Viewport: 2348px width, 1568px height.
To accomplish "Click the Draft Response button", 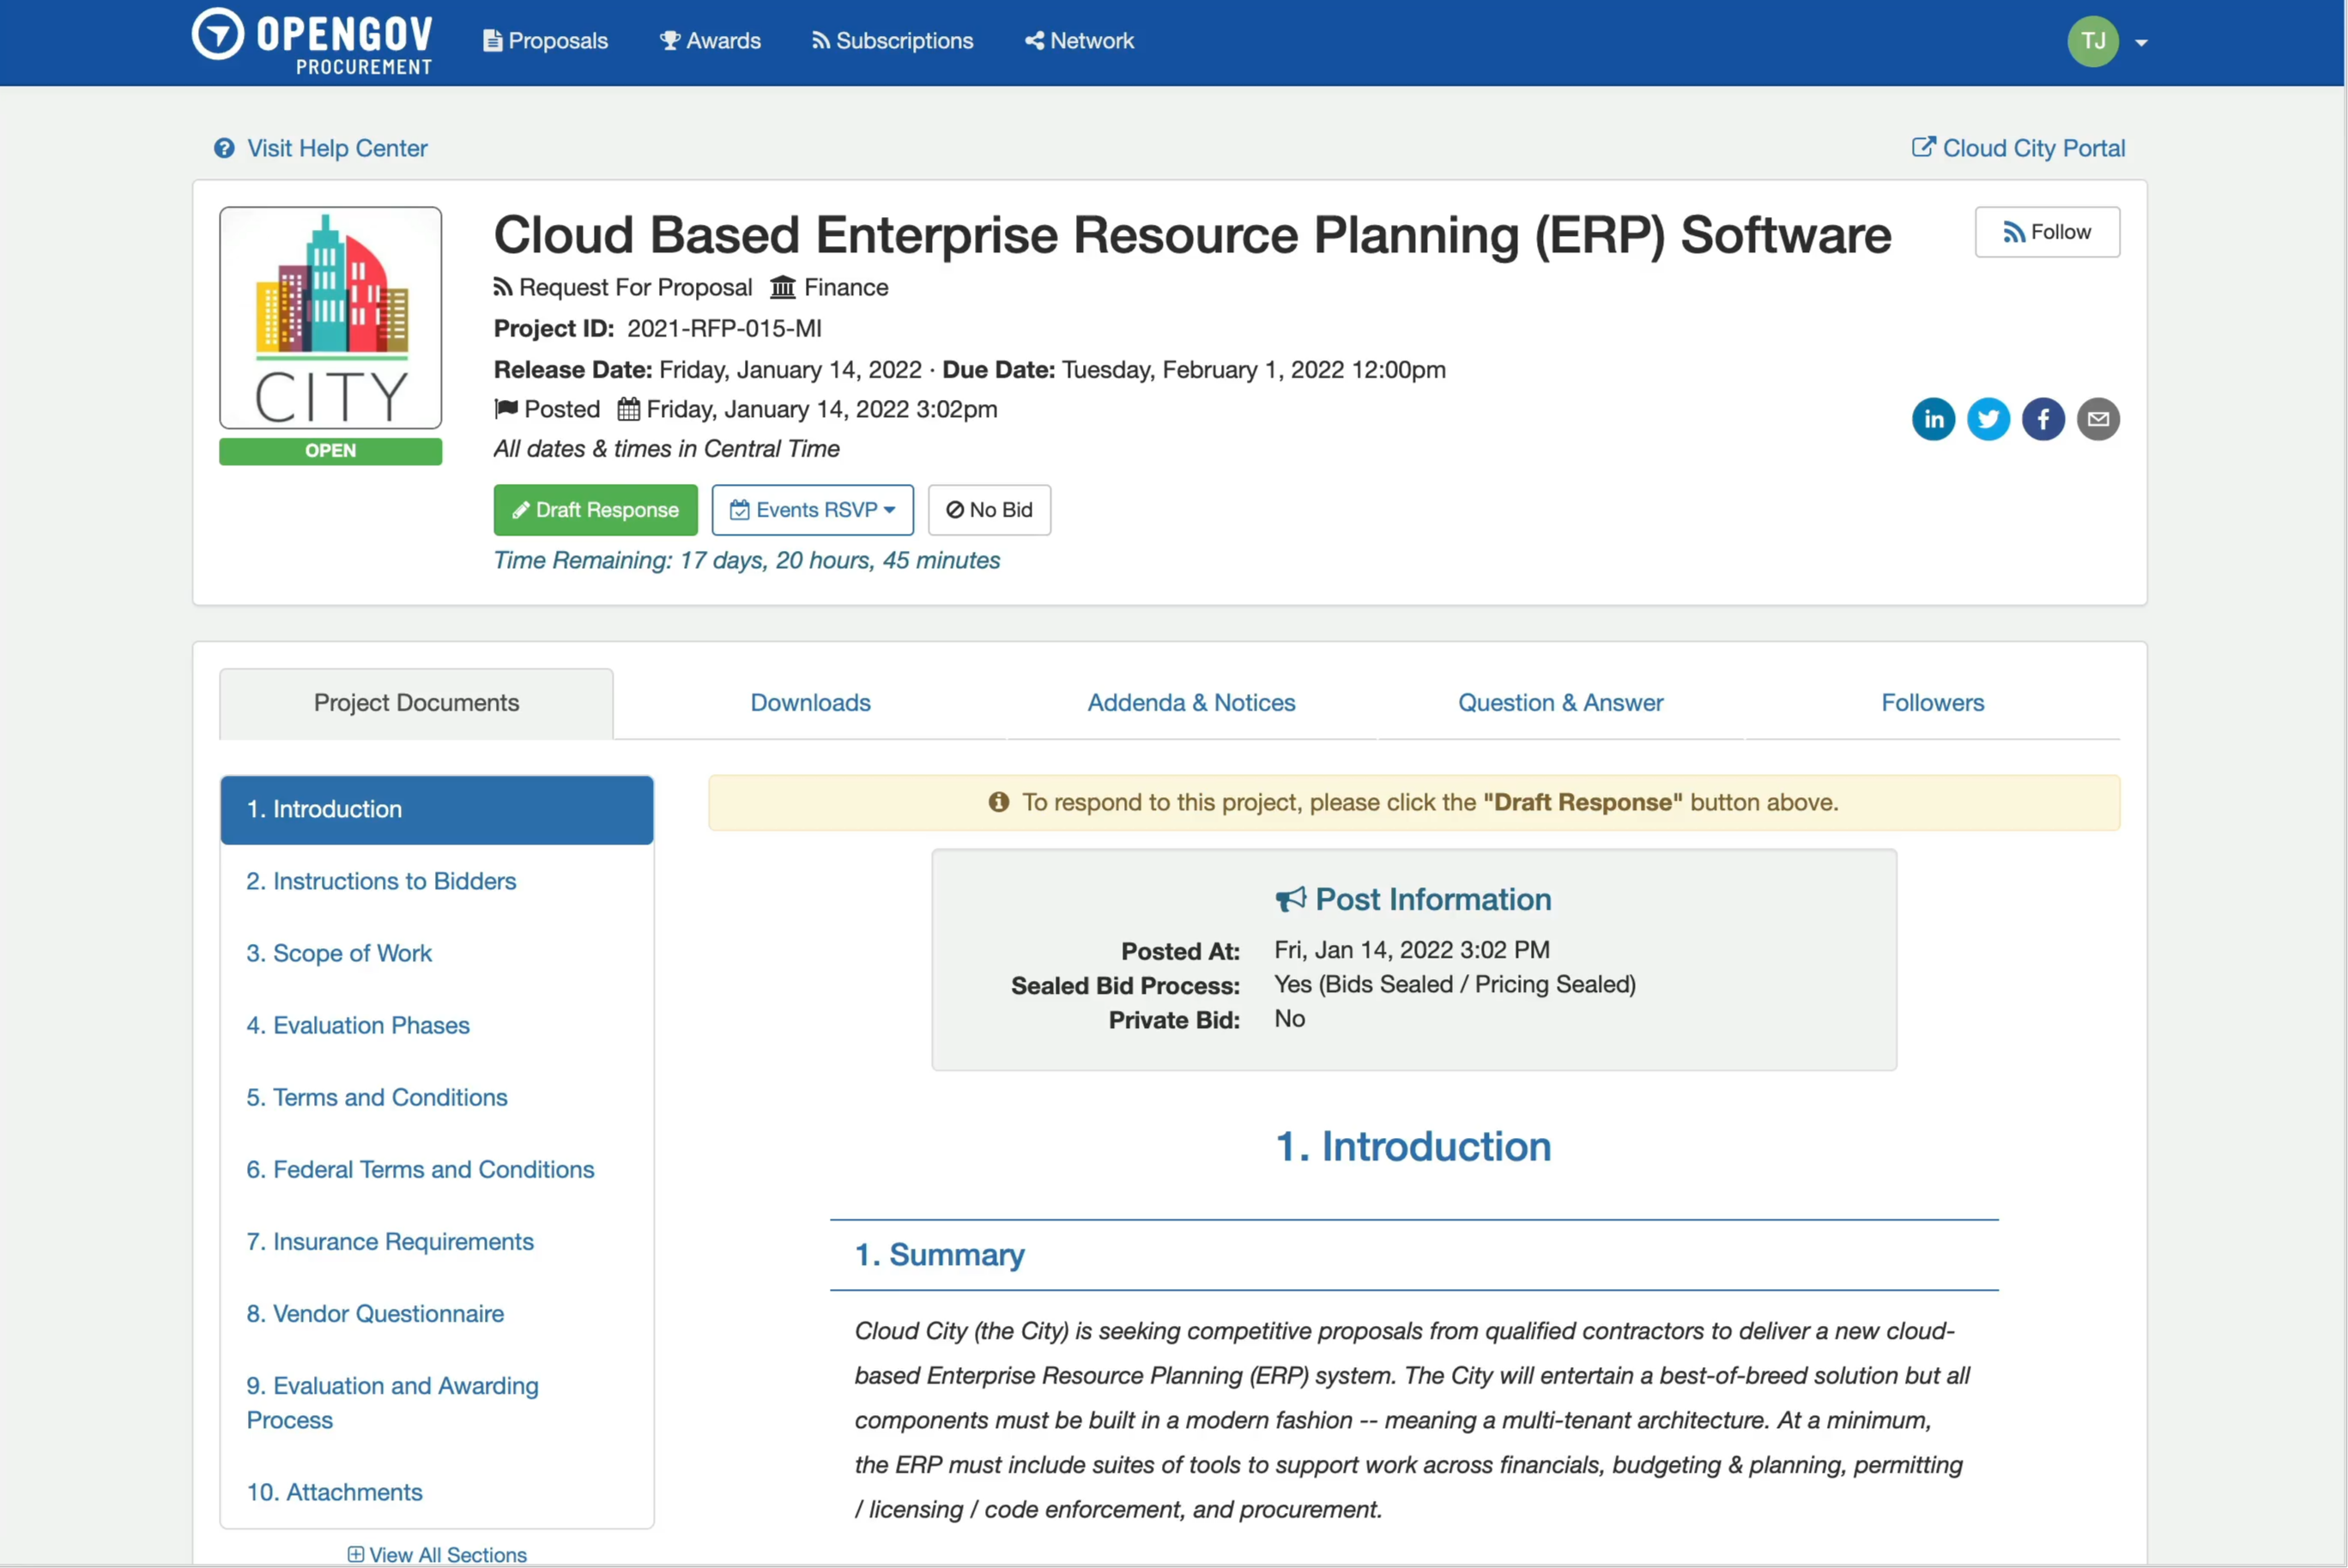I will pyautogui.click(x=595, y=510).
